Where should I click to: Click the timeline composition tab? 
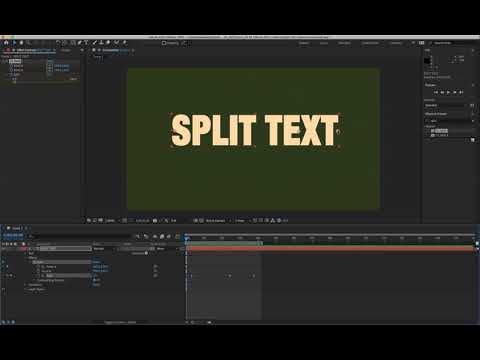point(17,228)
